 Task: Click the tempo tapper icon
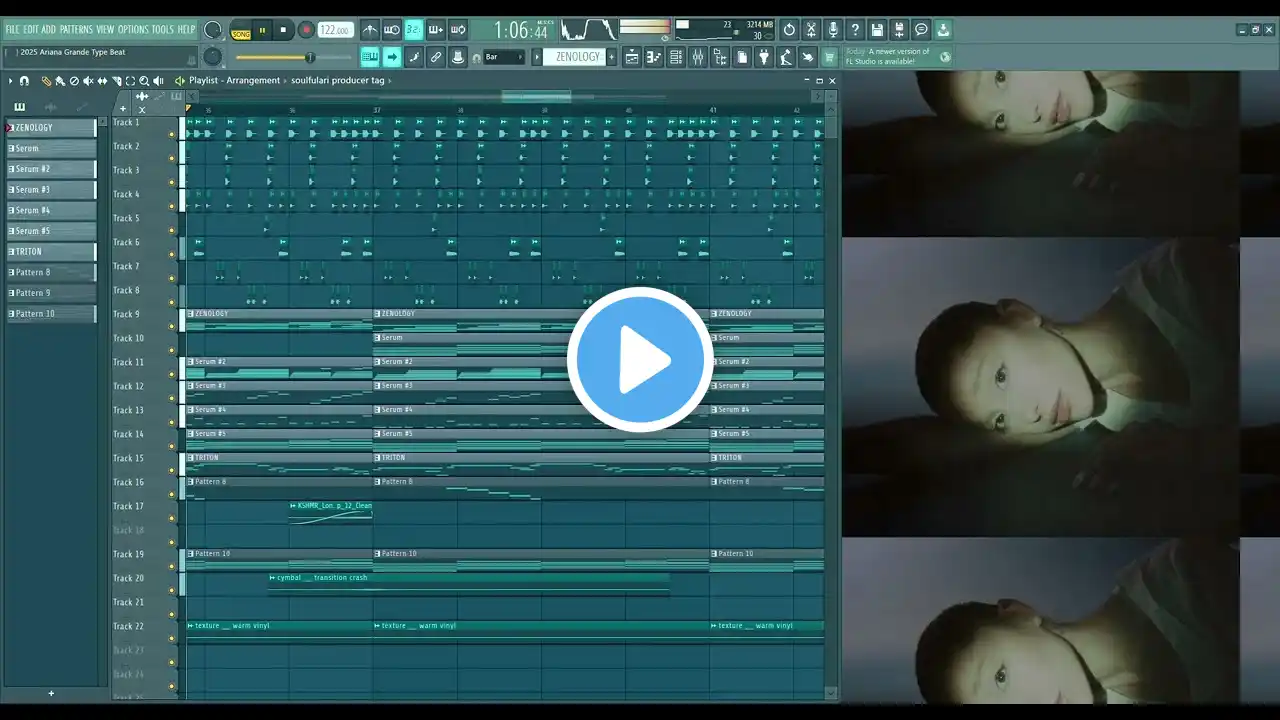(786, 57)
